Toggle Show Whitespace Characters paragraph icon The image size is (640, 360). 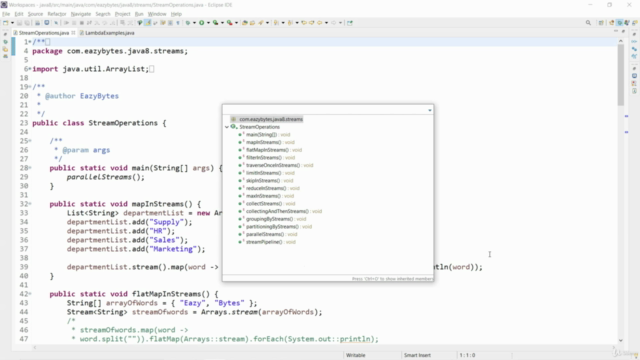tap(178, 23)
